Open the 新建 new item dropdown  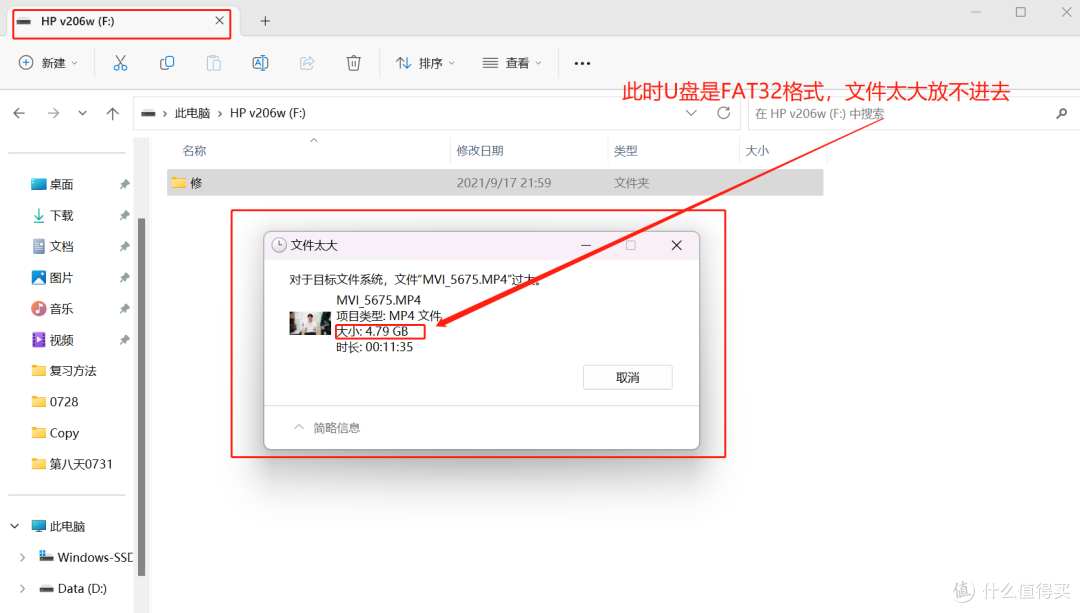pos(48,63)
